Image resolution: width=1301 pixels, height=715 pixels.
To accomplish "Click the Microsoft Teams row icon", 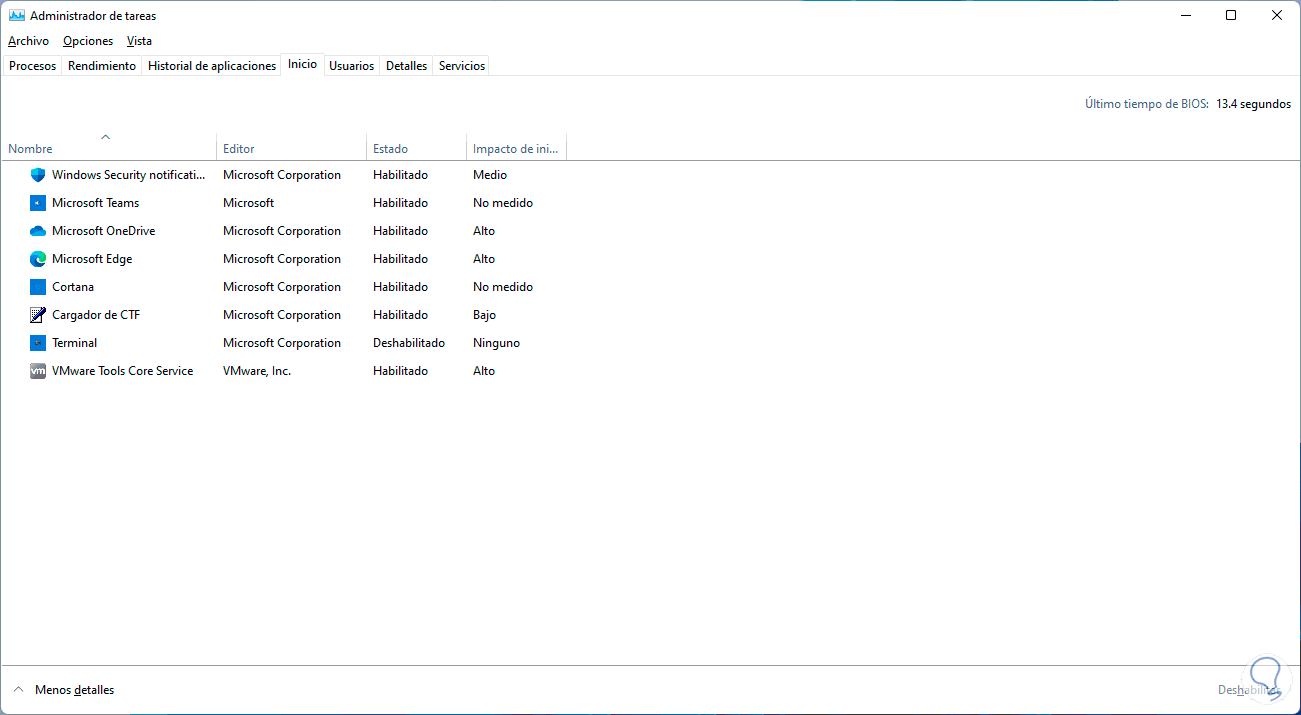I will (38, 203).
